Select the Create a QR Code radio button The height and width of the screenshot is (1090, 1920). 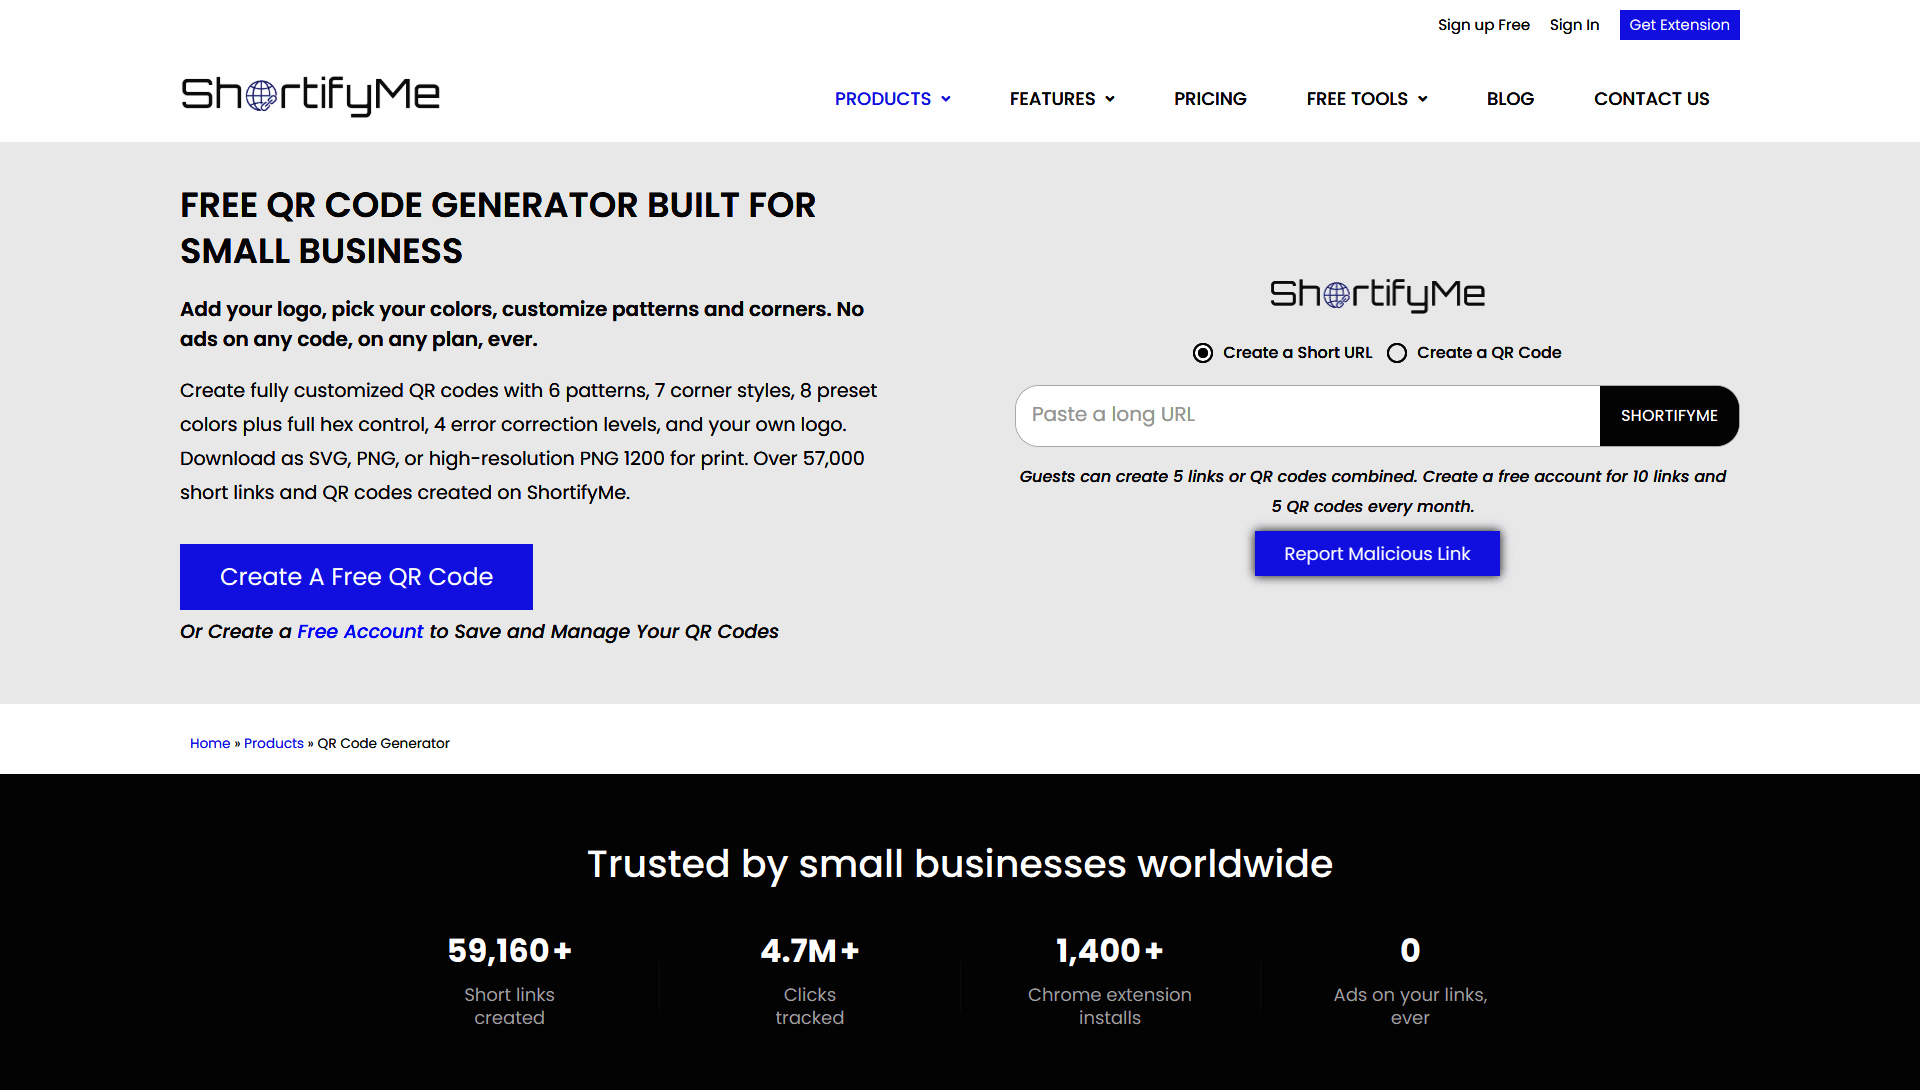pyautogui.click(x=1397, y=353)
